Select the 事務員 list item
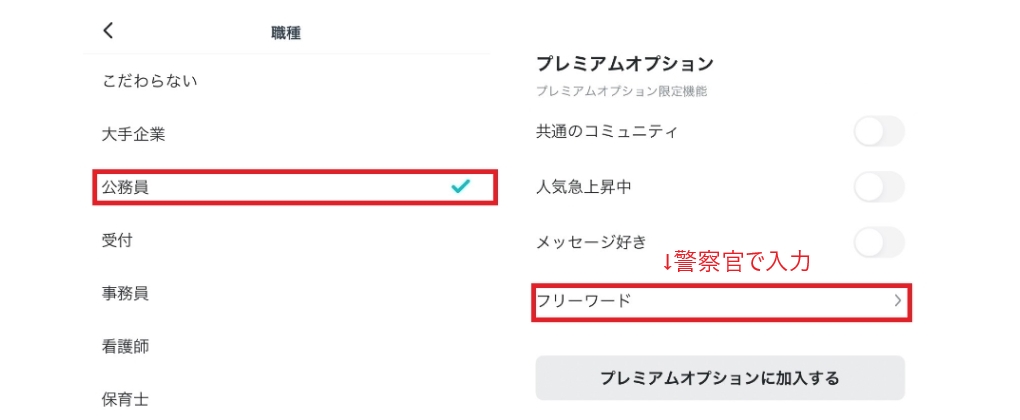Viewport: 1020px width, 420px height. [x=125, y=293]
